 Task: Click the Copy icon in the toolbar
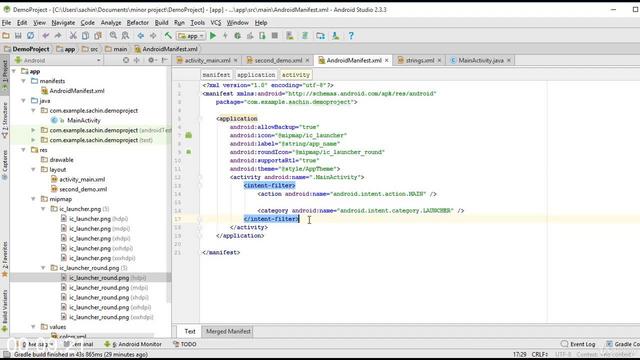(x=85, y=36)
